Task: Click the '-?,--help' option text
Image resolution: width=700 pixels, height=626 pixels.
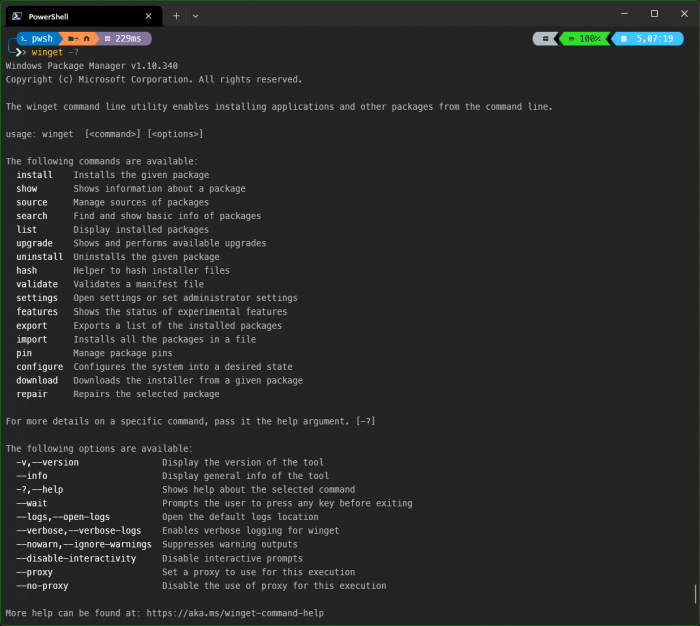Action: click(x=40, y=490)
